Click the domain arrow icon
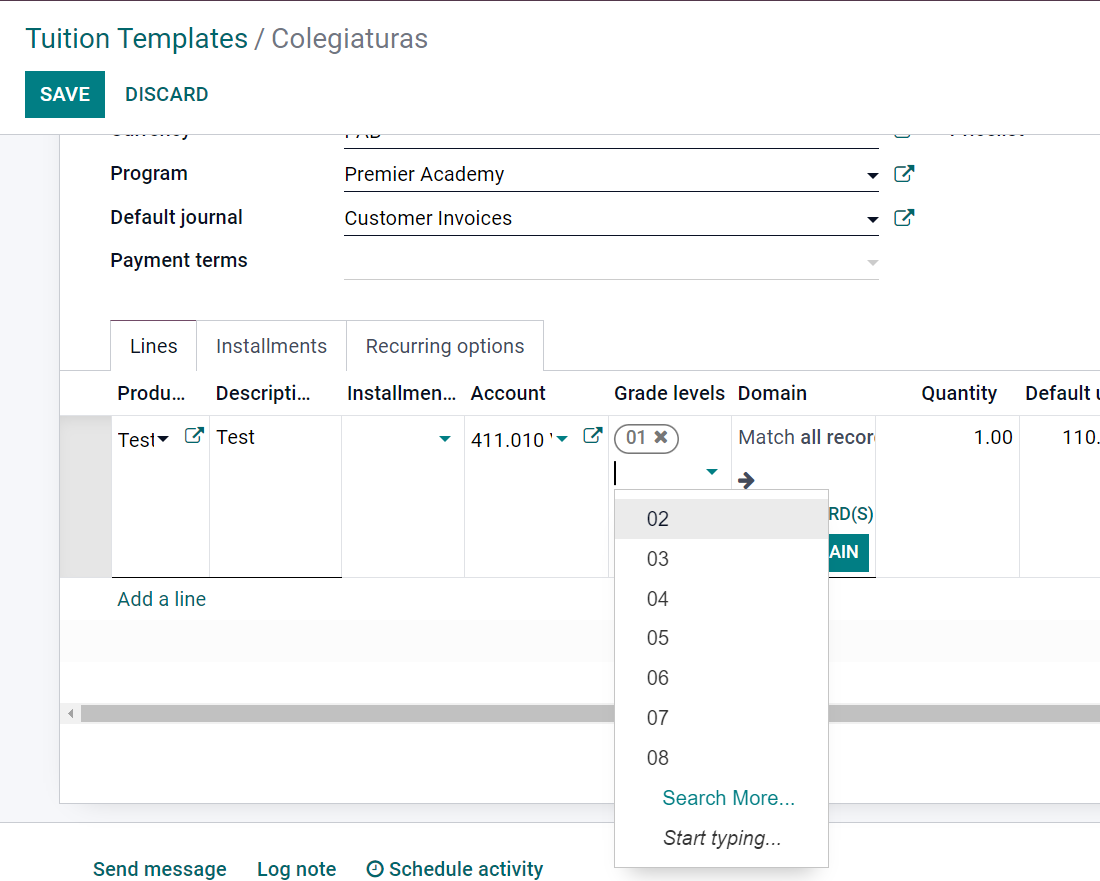Viewport: 1100px width, 881px height. click(746, 481)
